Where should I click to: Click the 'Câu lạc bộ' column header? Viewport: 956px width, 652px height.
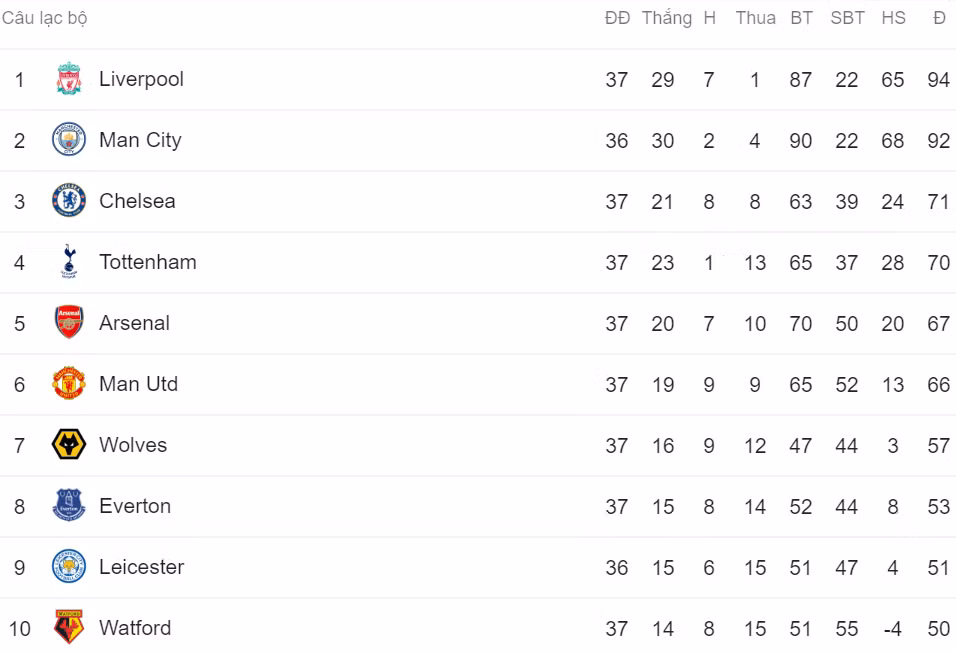click(44, 18)
